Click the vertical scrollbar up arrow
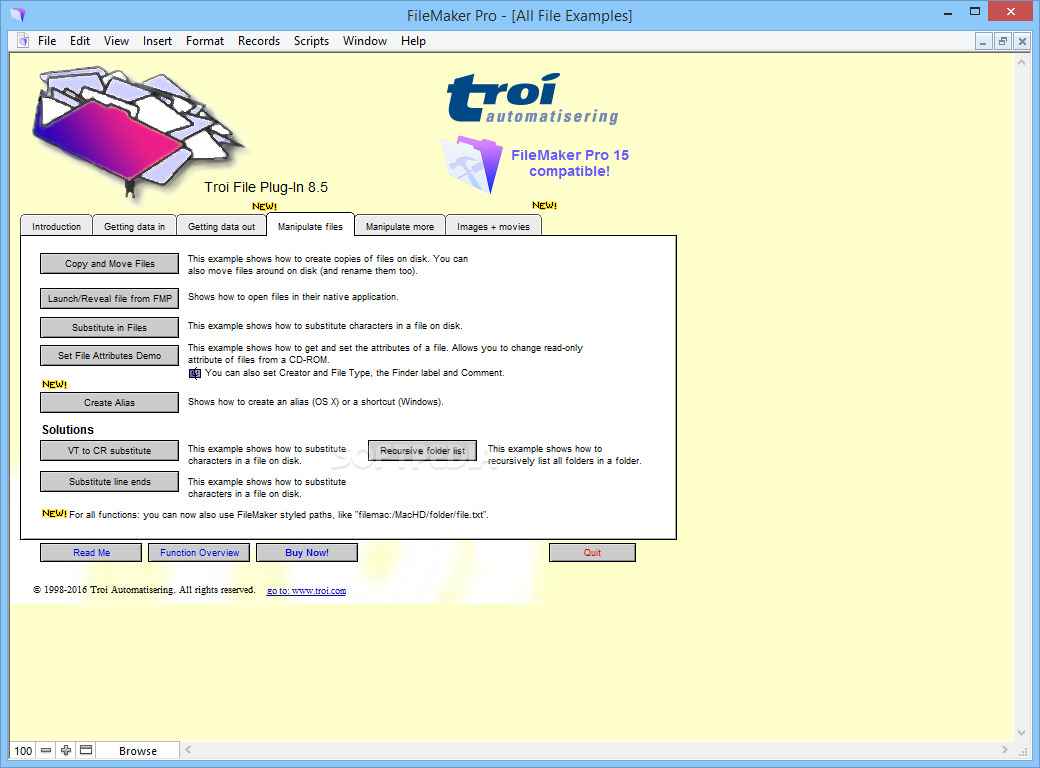Image resolution: width=1040 pixels, height=768 pixels. pos(1021,62)
